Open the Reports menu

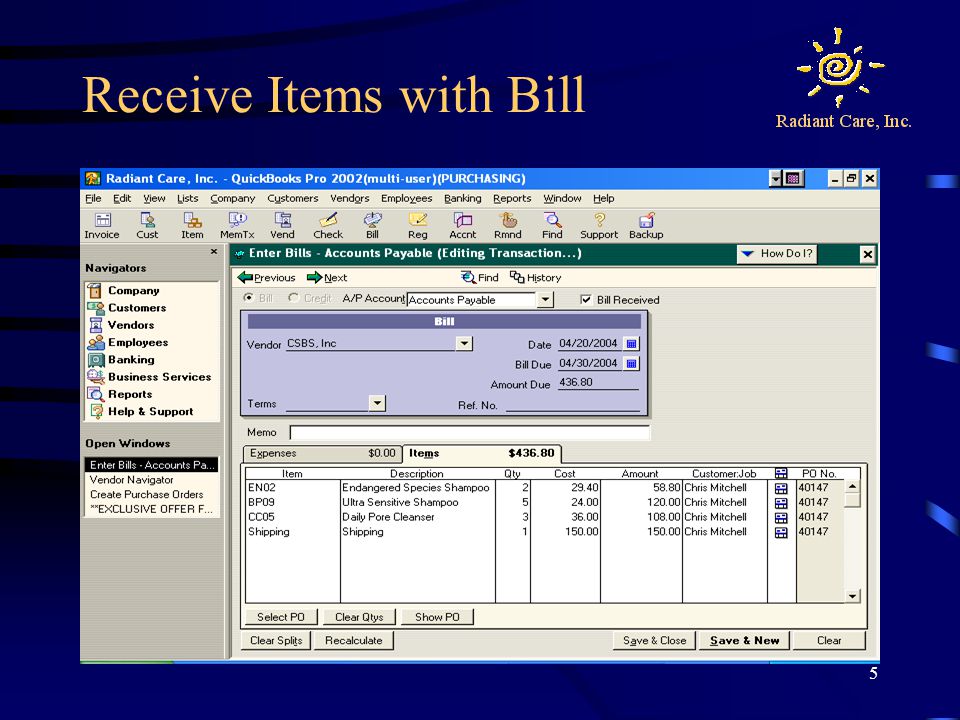click(x=512, y=198)
